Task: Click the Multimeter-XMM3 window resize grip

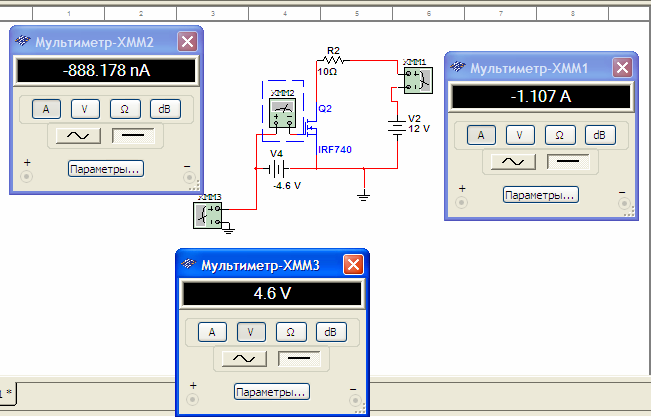Action: coord(360,409)
